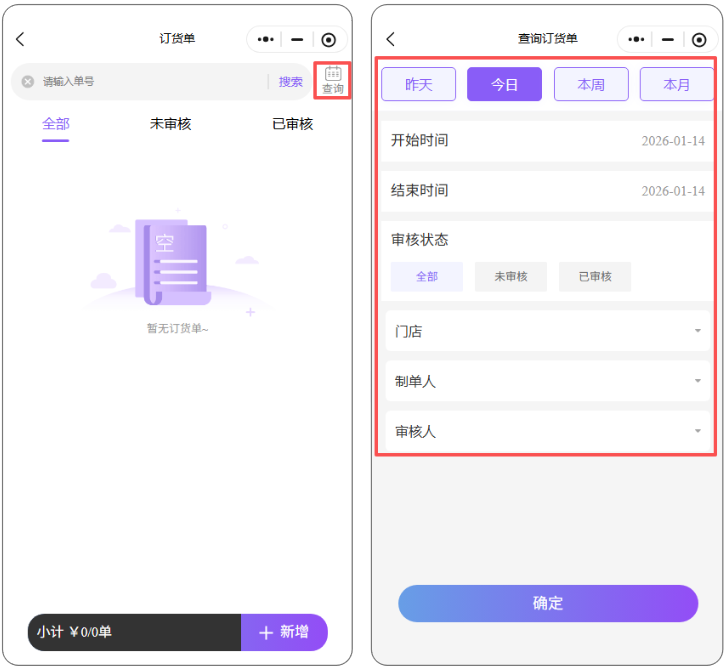Image resolution: width=727 pixels, height=668 pixels.
Task: Select 全部 under 审核状态 filter
Action: [x=426, y=277]
